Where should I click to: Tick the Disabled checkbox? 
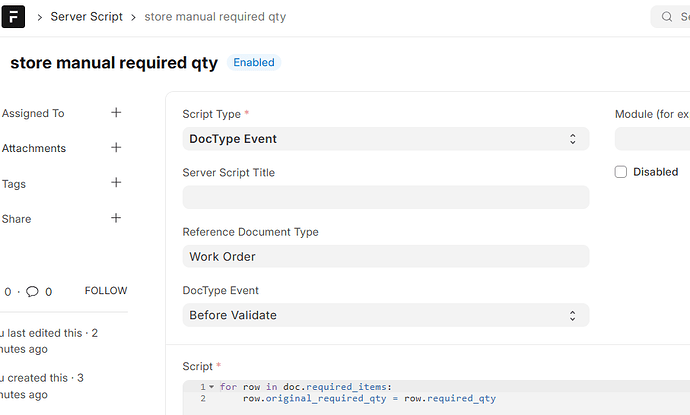click(621, 172)
